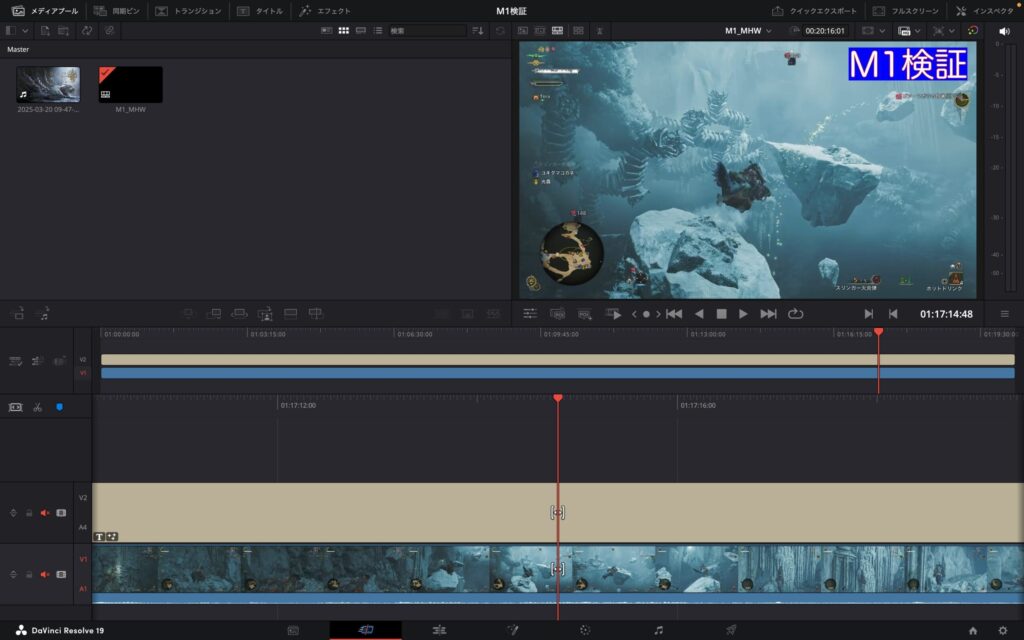Open the エフェクト tab
The image size is (1024, 640).
[x=325, y=11]
